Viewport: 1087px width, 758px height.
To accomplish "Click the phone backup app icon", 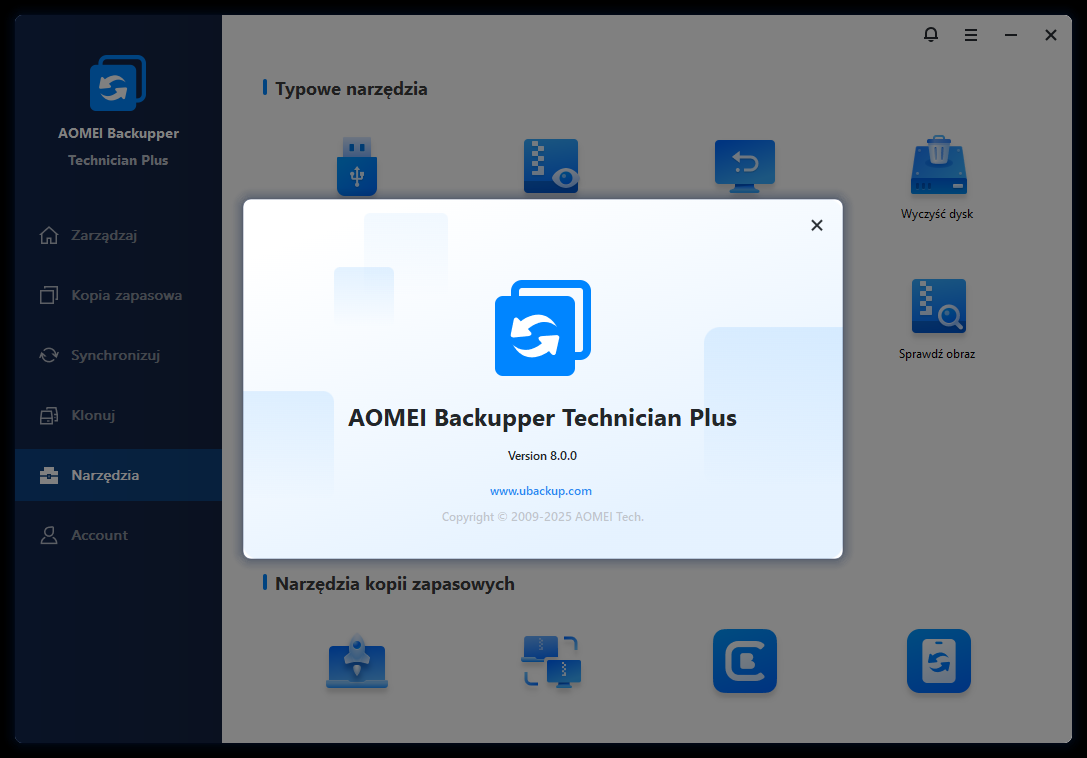I will click(x=939, y=661).
